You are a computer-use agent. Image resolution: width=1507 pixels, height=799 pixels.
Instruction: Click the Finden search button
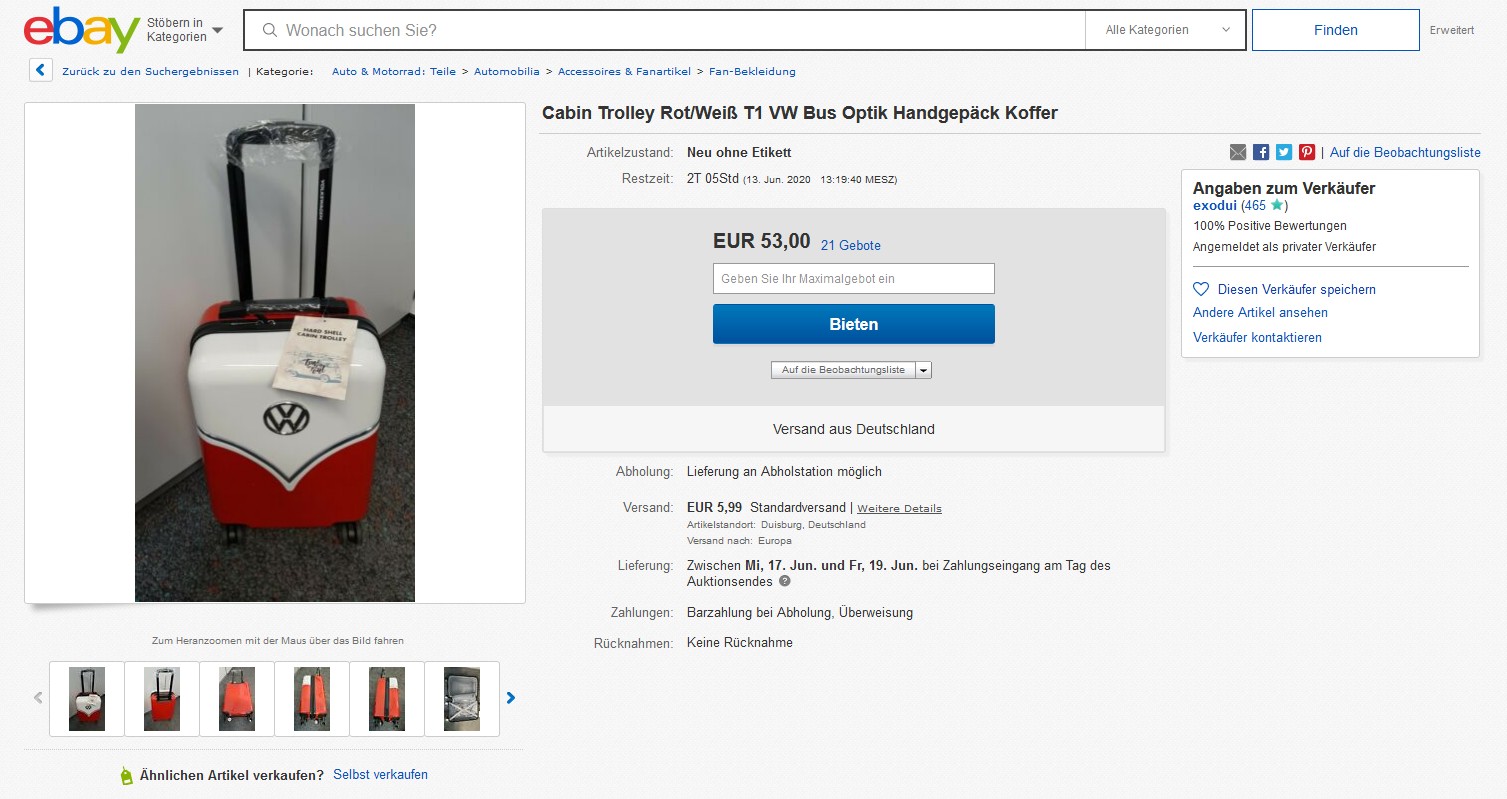click(x=1335, y=30)
